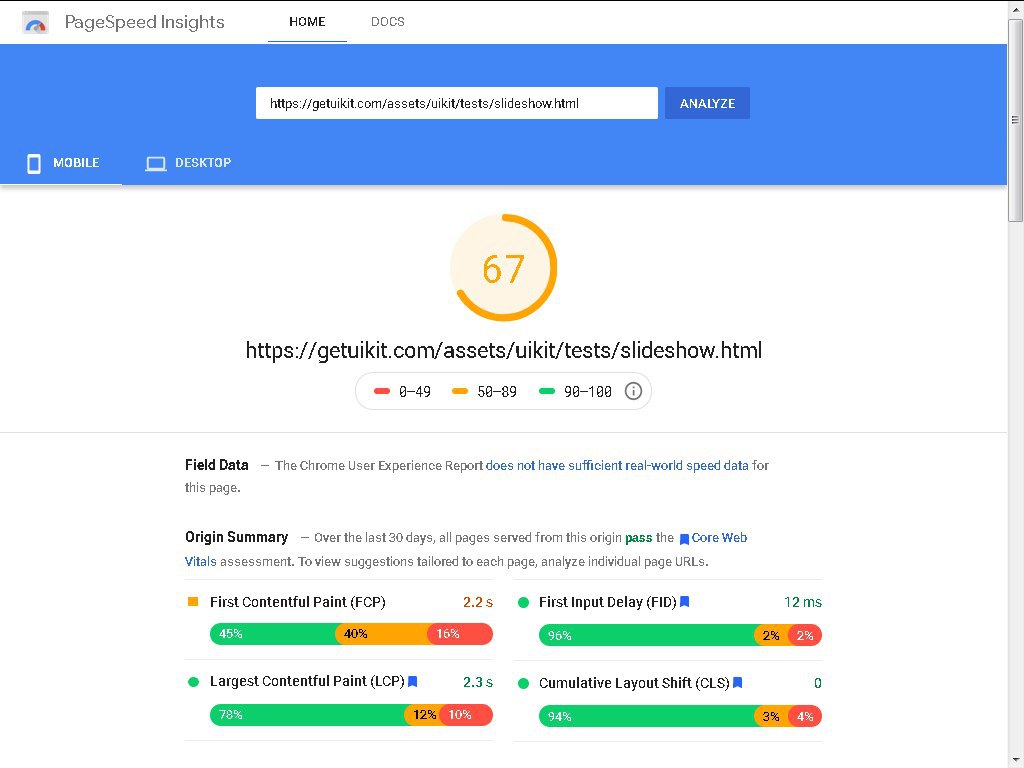This screenshot has height=768, width=1024.
Task: Click the PageSpeed Insights logo icon
Action: click(36, 22)
